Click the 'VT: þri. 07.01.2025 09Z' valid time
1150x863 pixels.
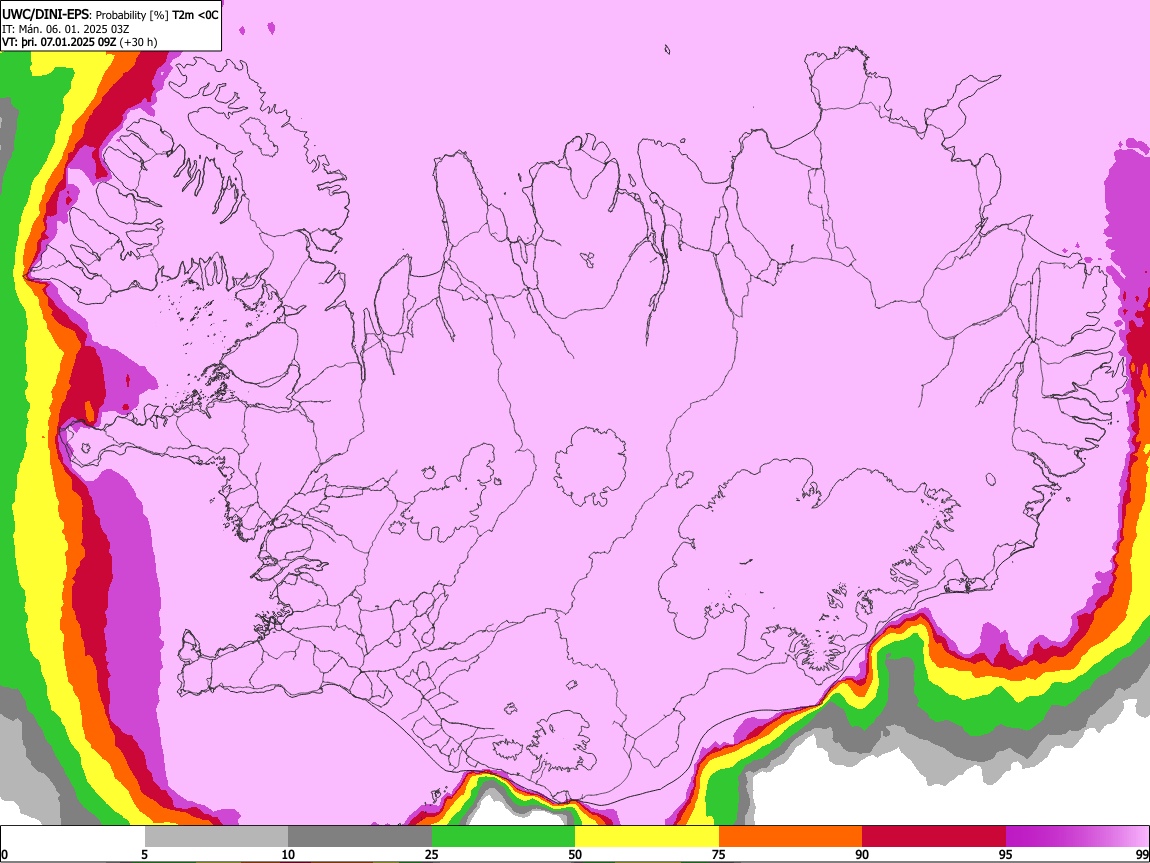point(59,42)
